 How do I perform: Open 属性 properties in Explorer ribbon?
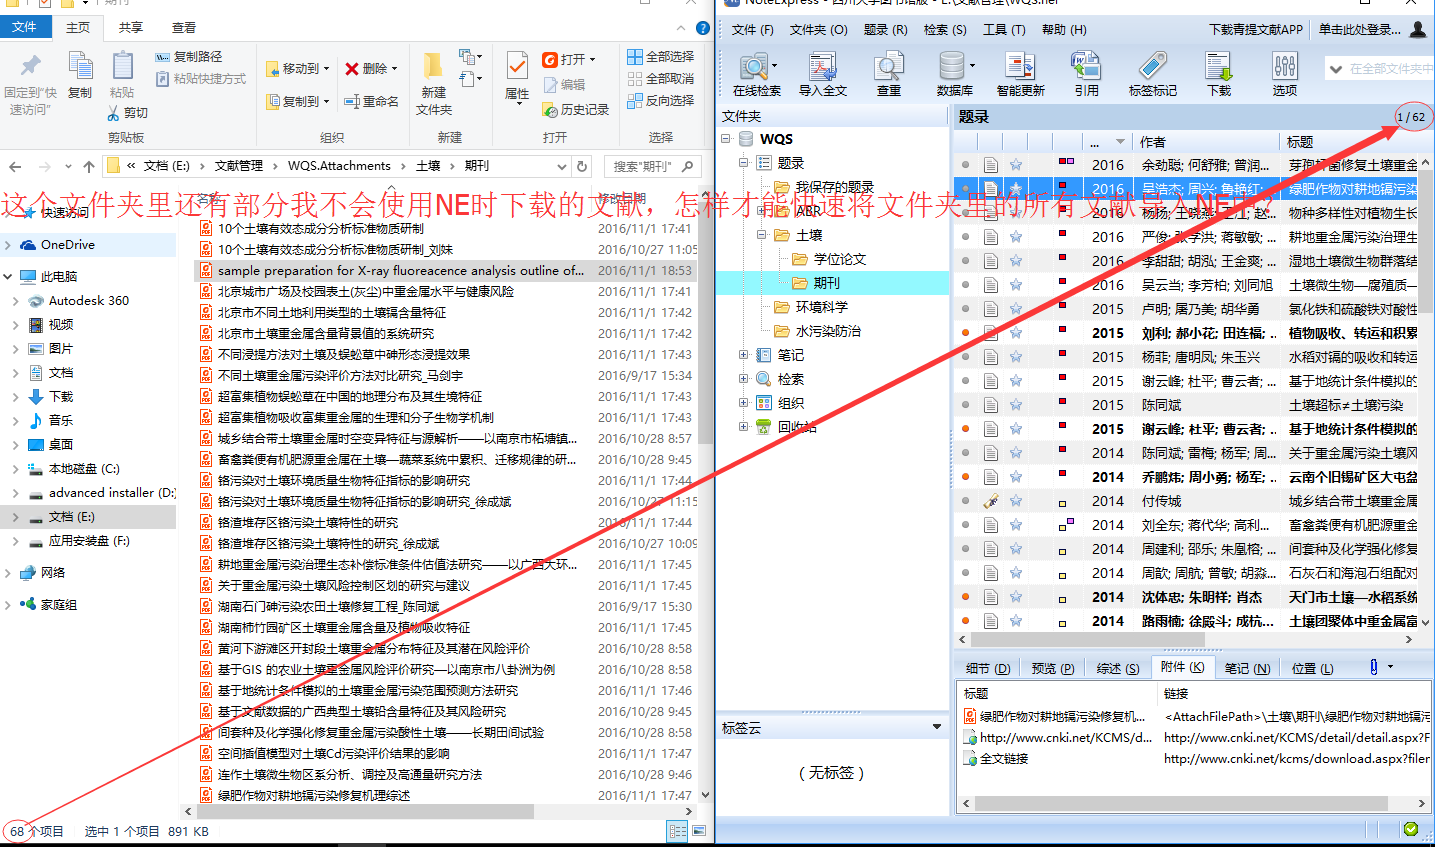[517, 77]
